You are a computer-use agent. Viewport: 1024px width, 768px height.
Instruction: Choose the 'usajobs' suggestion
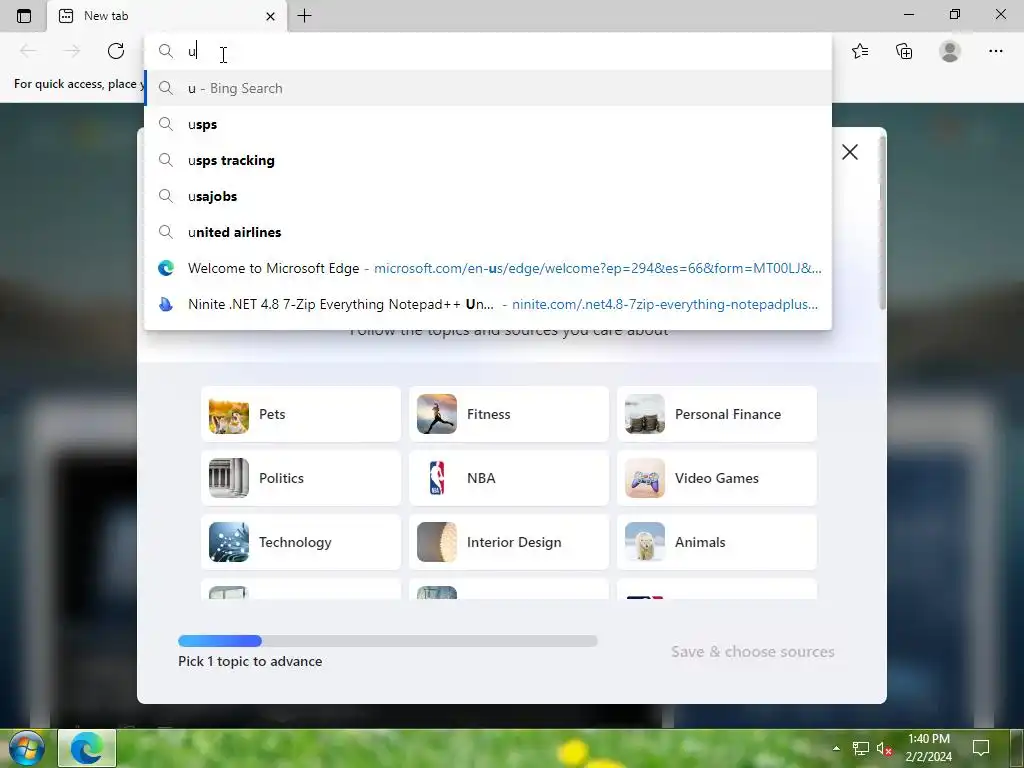488,196
